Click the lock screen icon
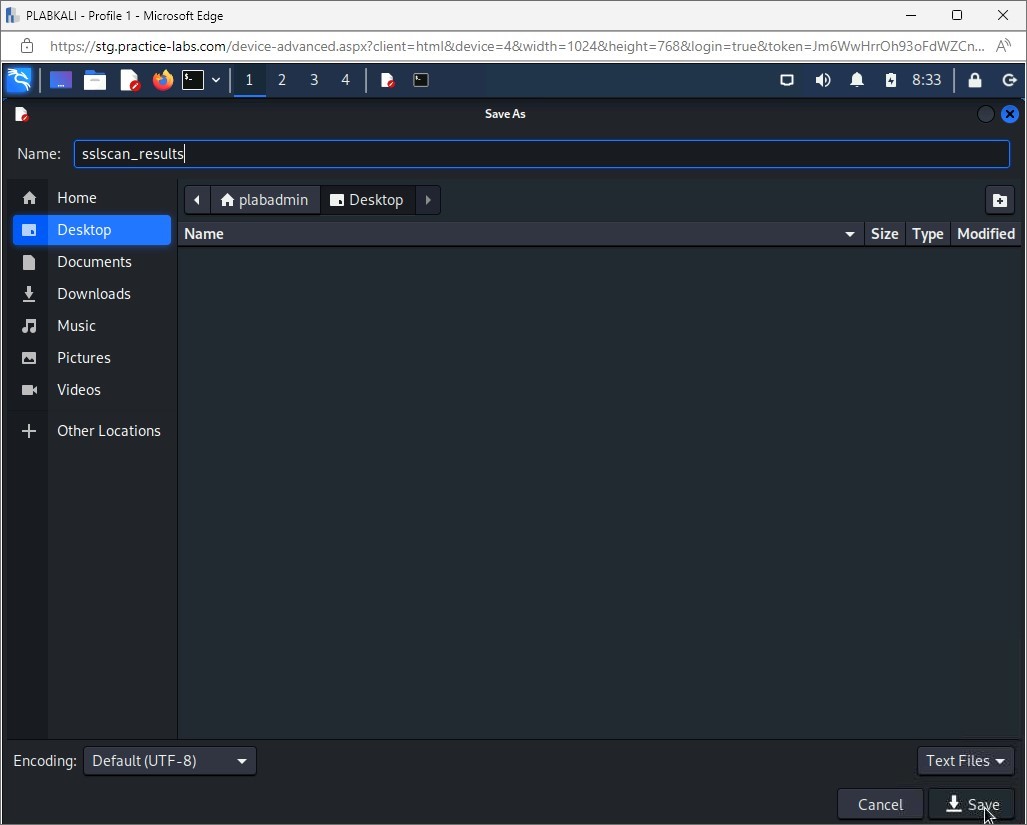1027x825 pixels. [974, 80]
